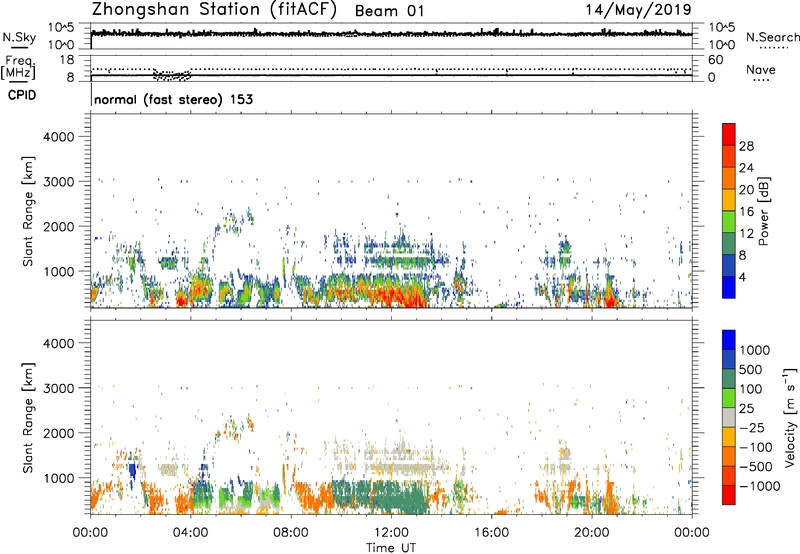Click the '28' label on Power color bar
Screen dimensions: 800x554
[x=746, y=146]
